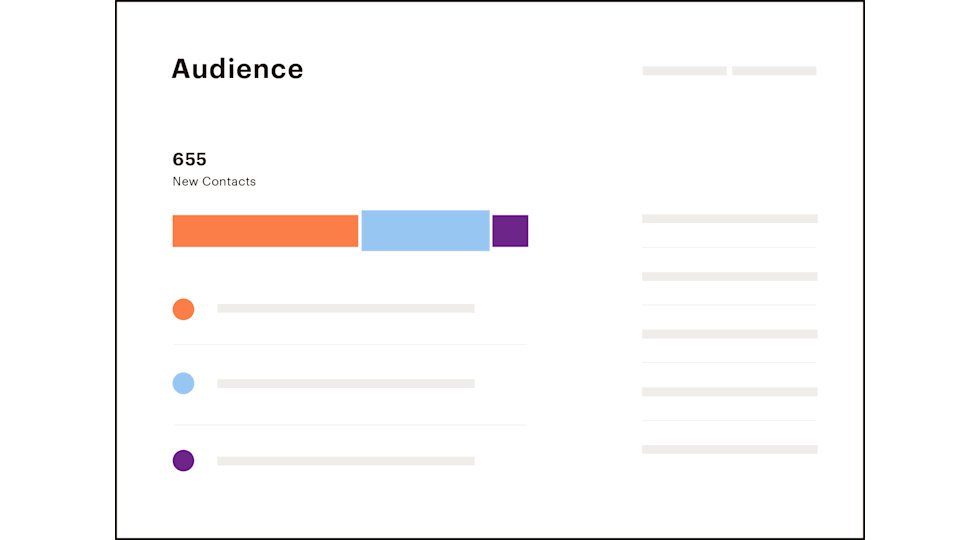The height and width of the screenshot is (540, 980).
Task: Select first row in right-side list
Action: (729, 219)
